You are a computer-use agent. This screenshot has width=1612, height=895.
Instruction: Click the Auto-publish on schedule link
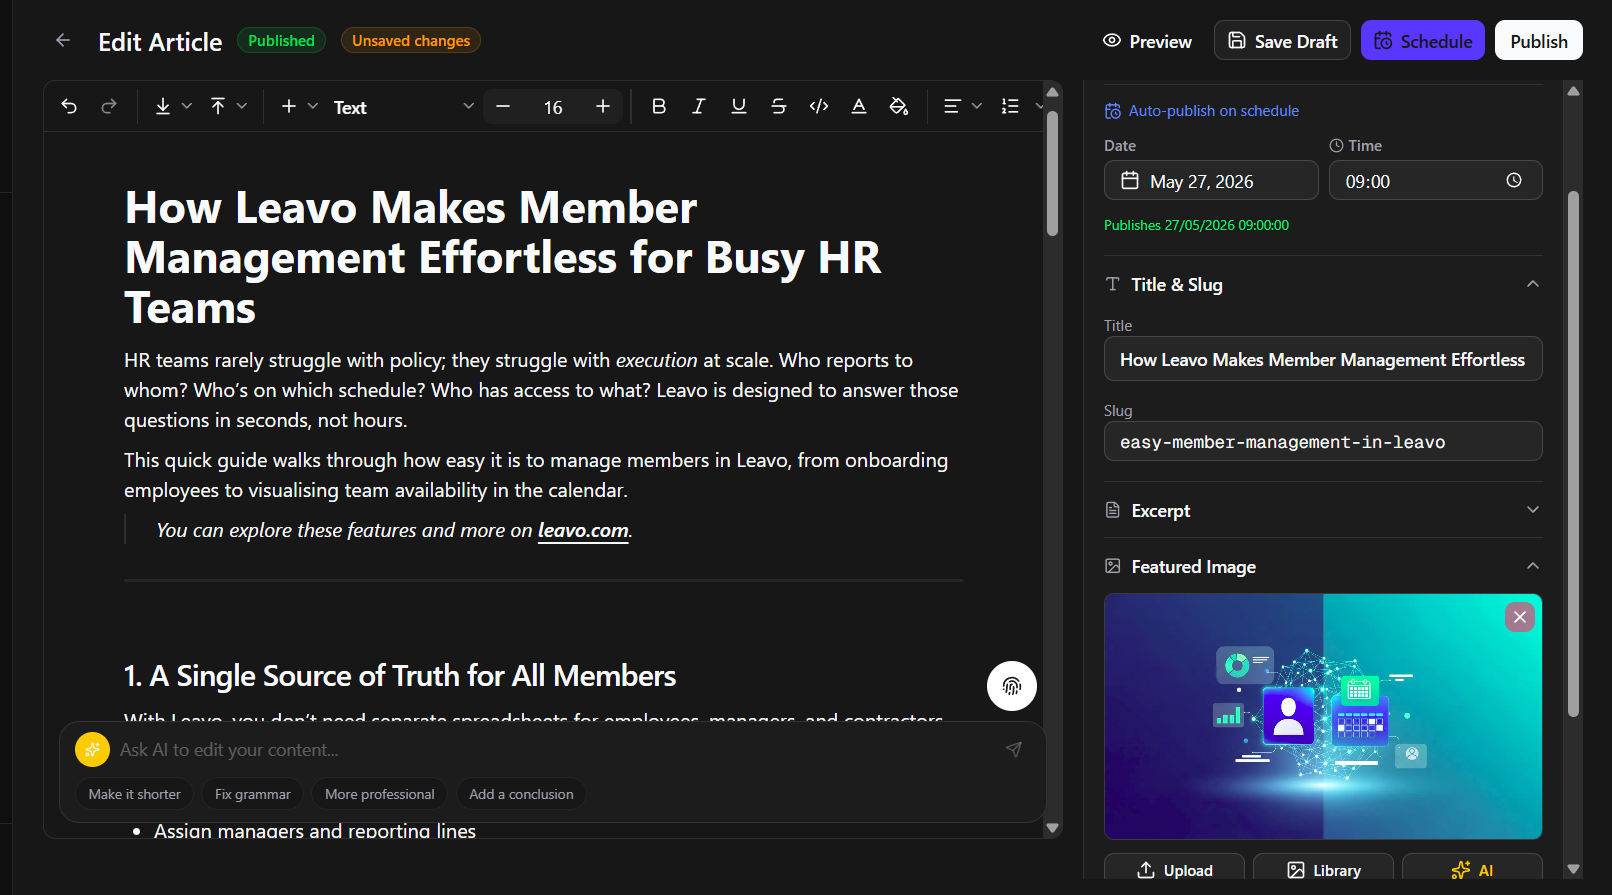(1201, 110)
